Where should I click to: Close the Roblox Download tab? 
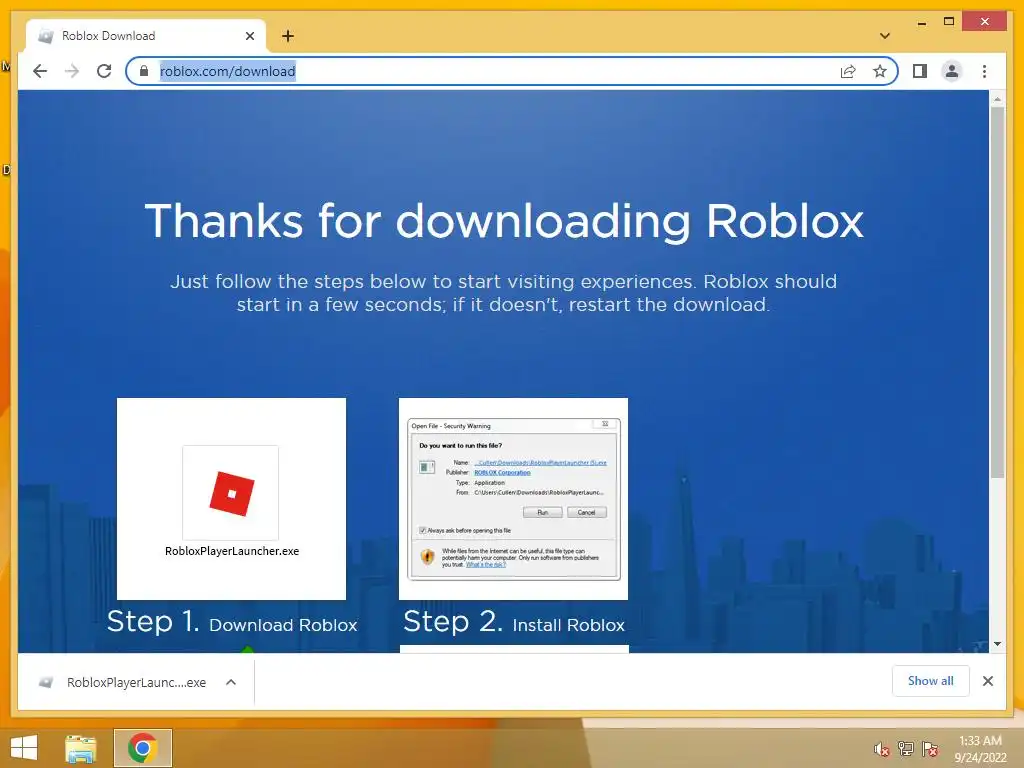point(249,37)
